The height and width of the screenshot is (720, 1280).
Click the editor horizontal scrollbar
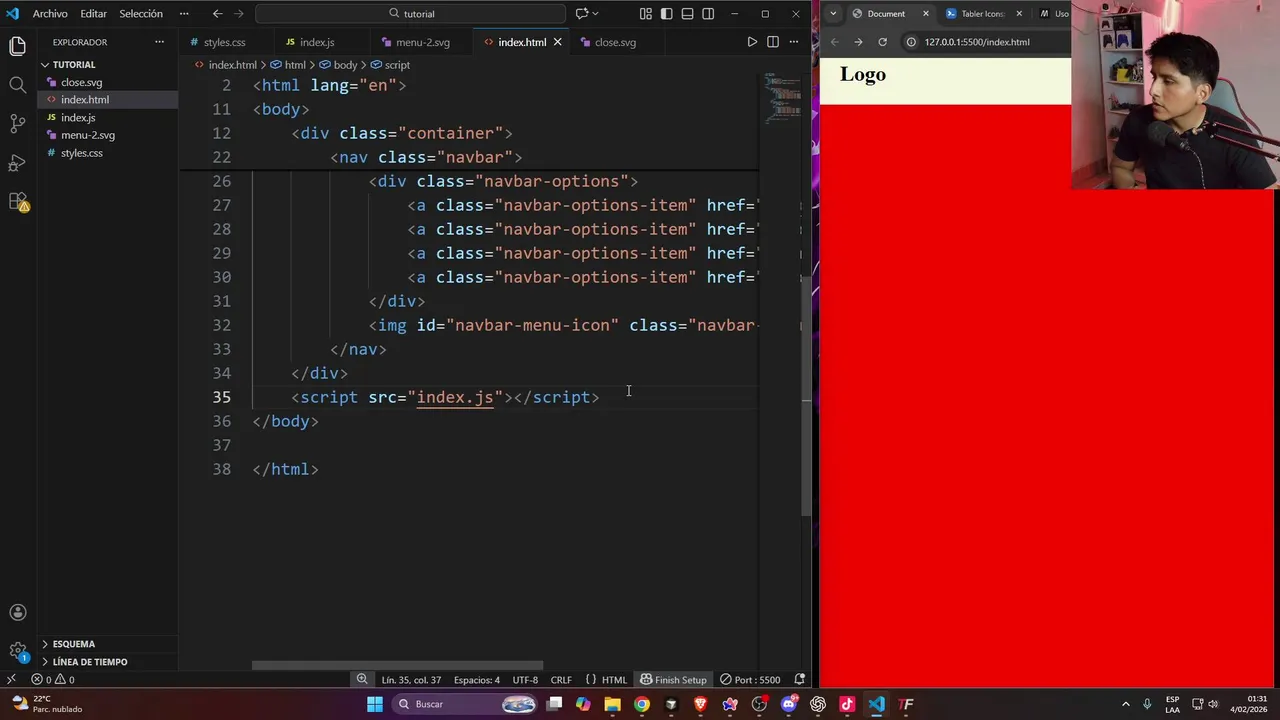(397, 666)
